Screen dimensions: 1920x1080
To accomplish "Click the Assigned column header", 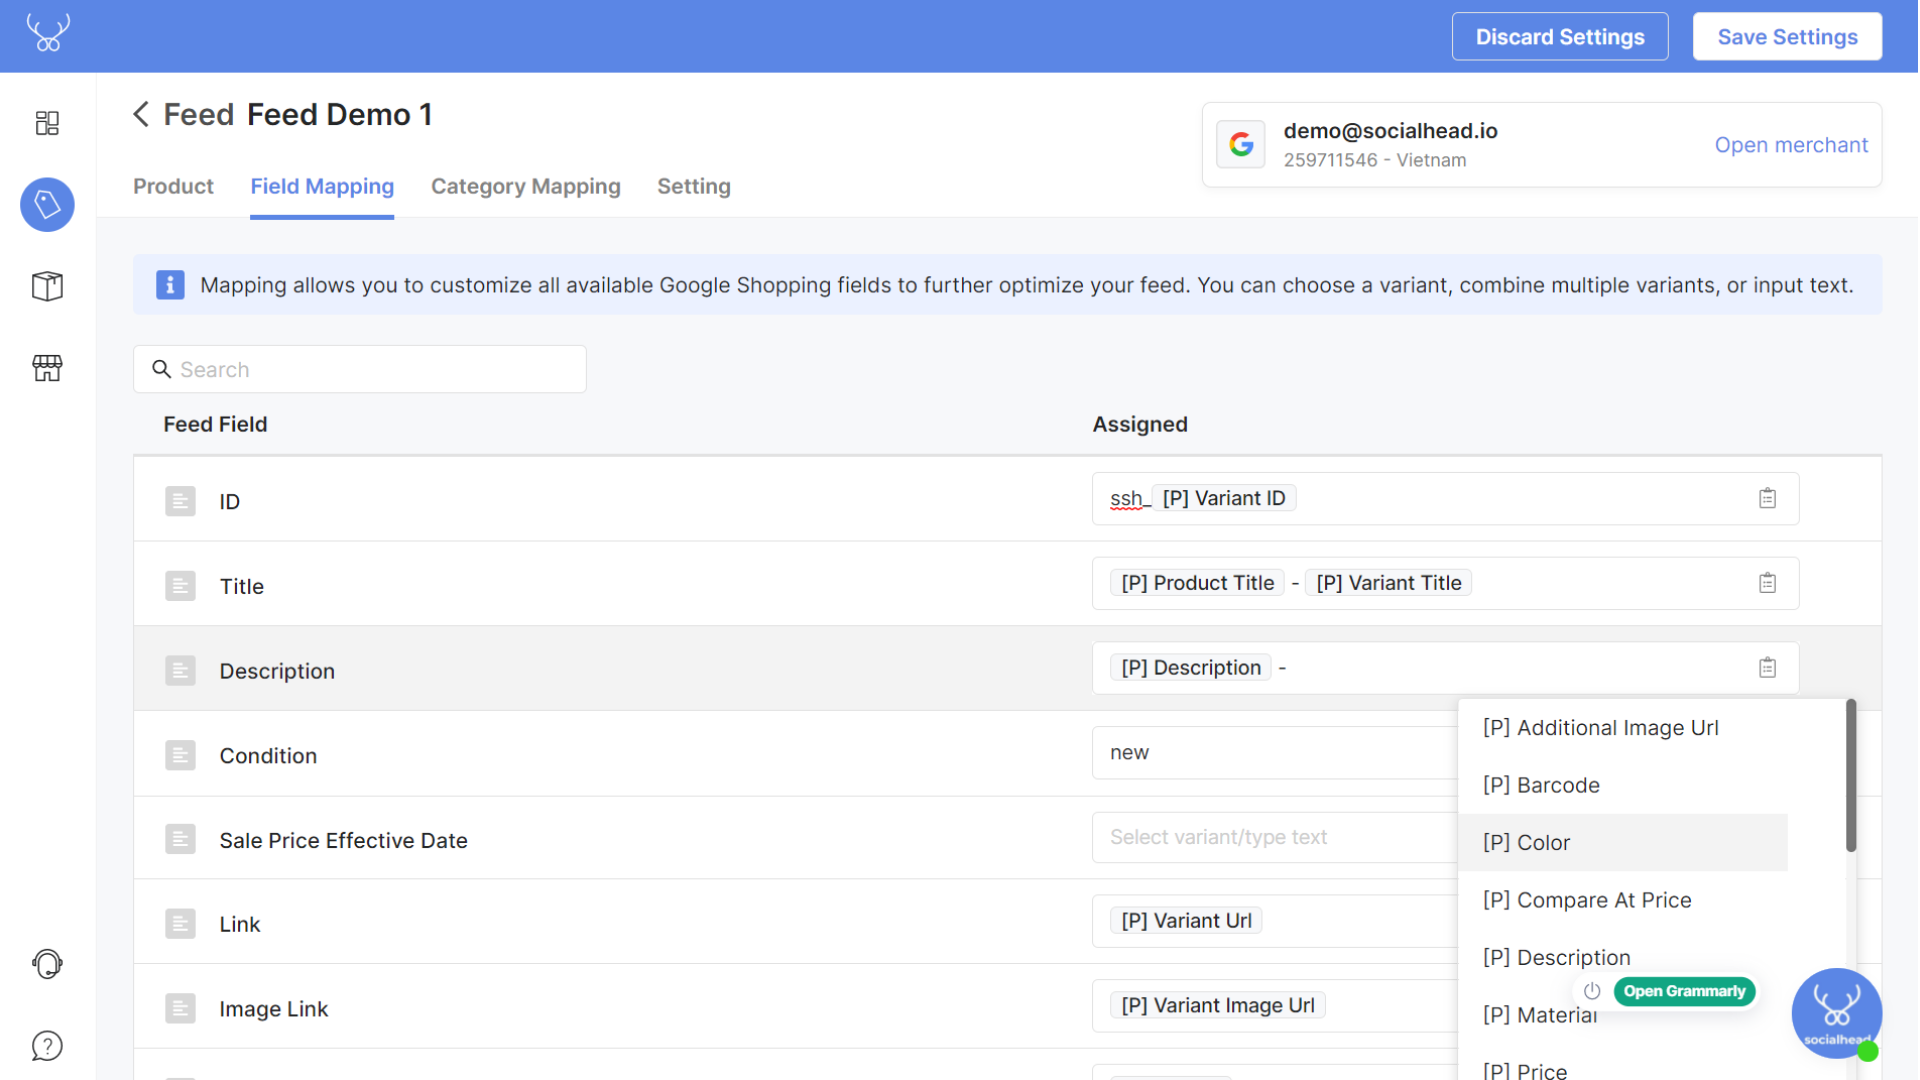I will (1140, 424).
